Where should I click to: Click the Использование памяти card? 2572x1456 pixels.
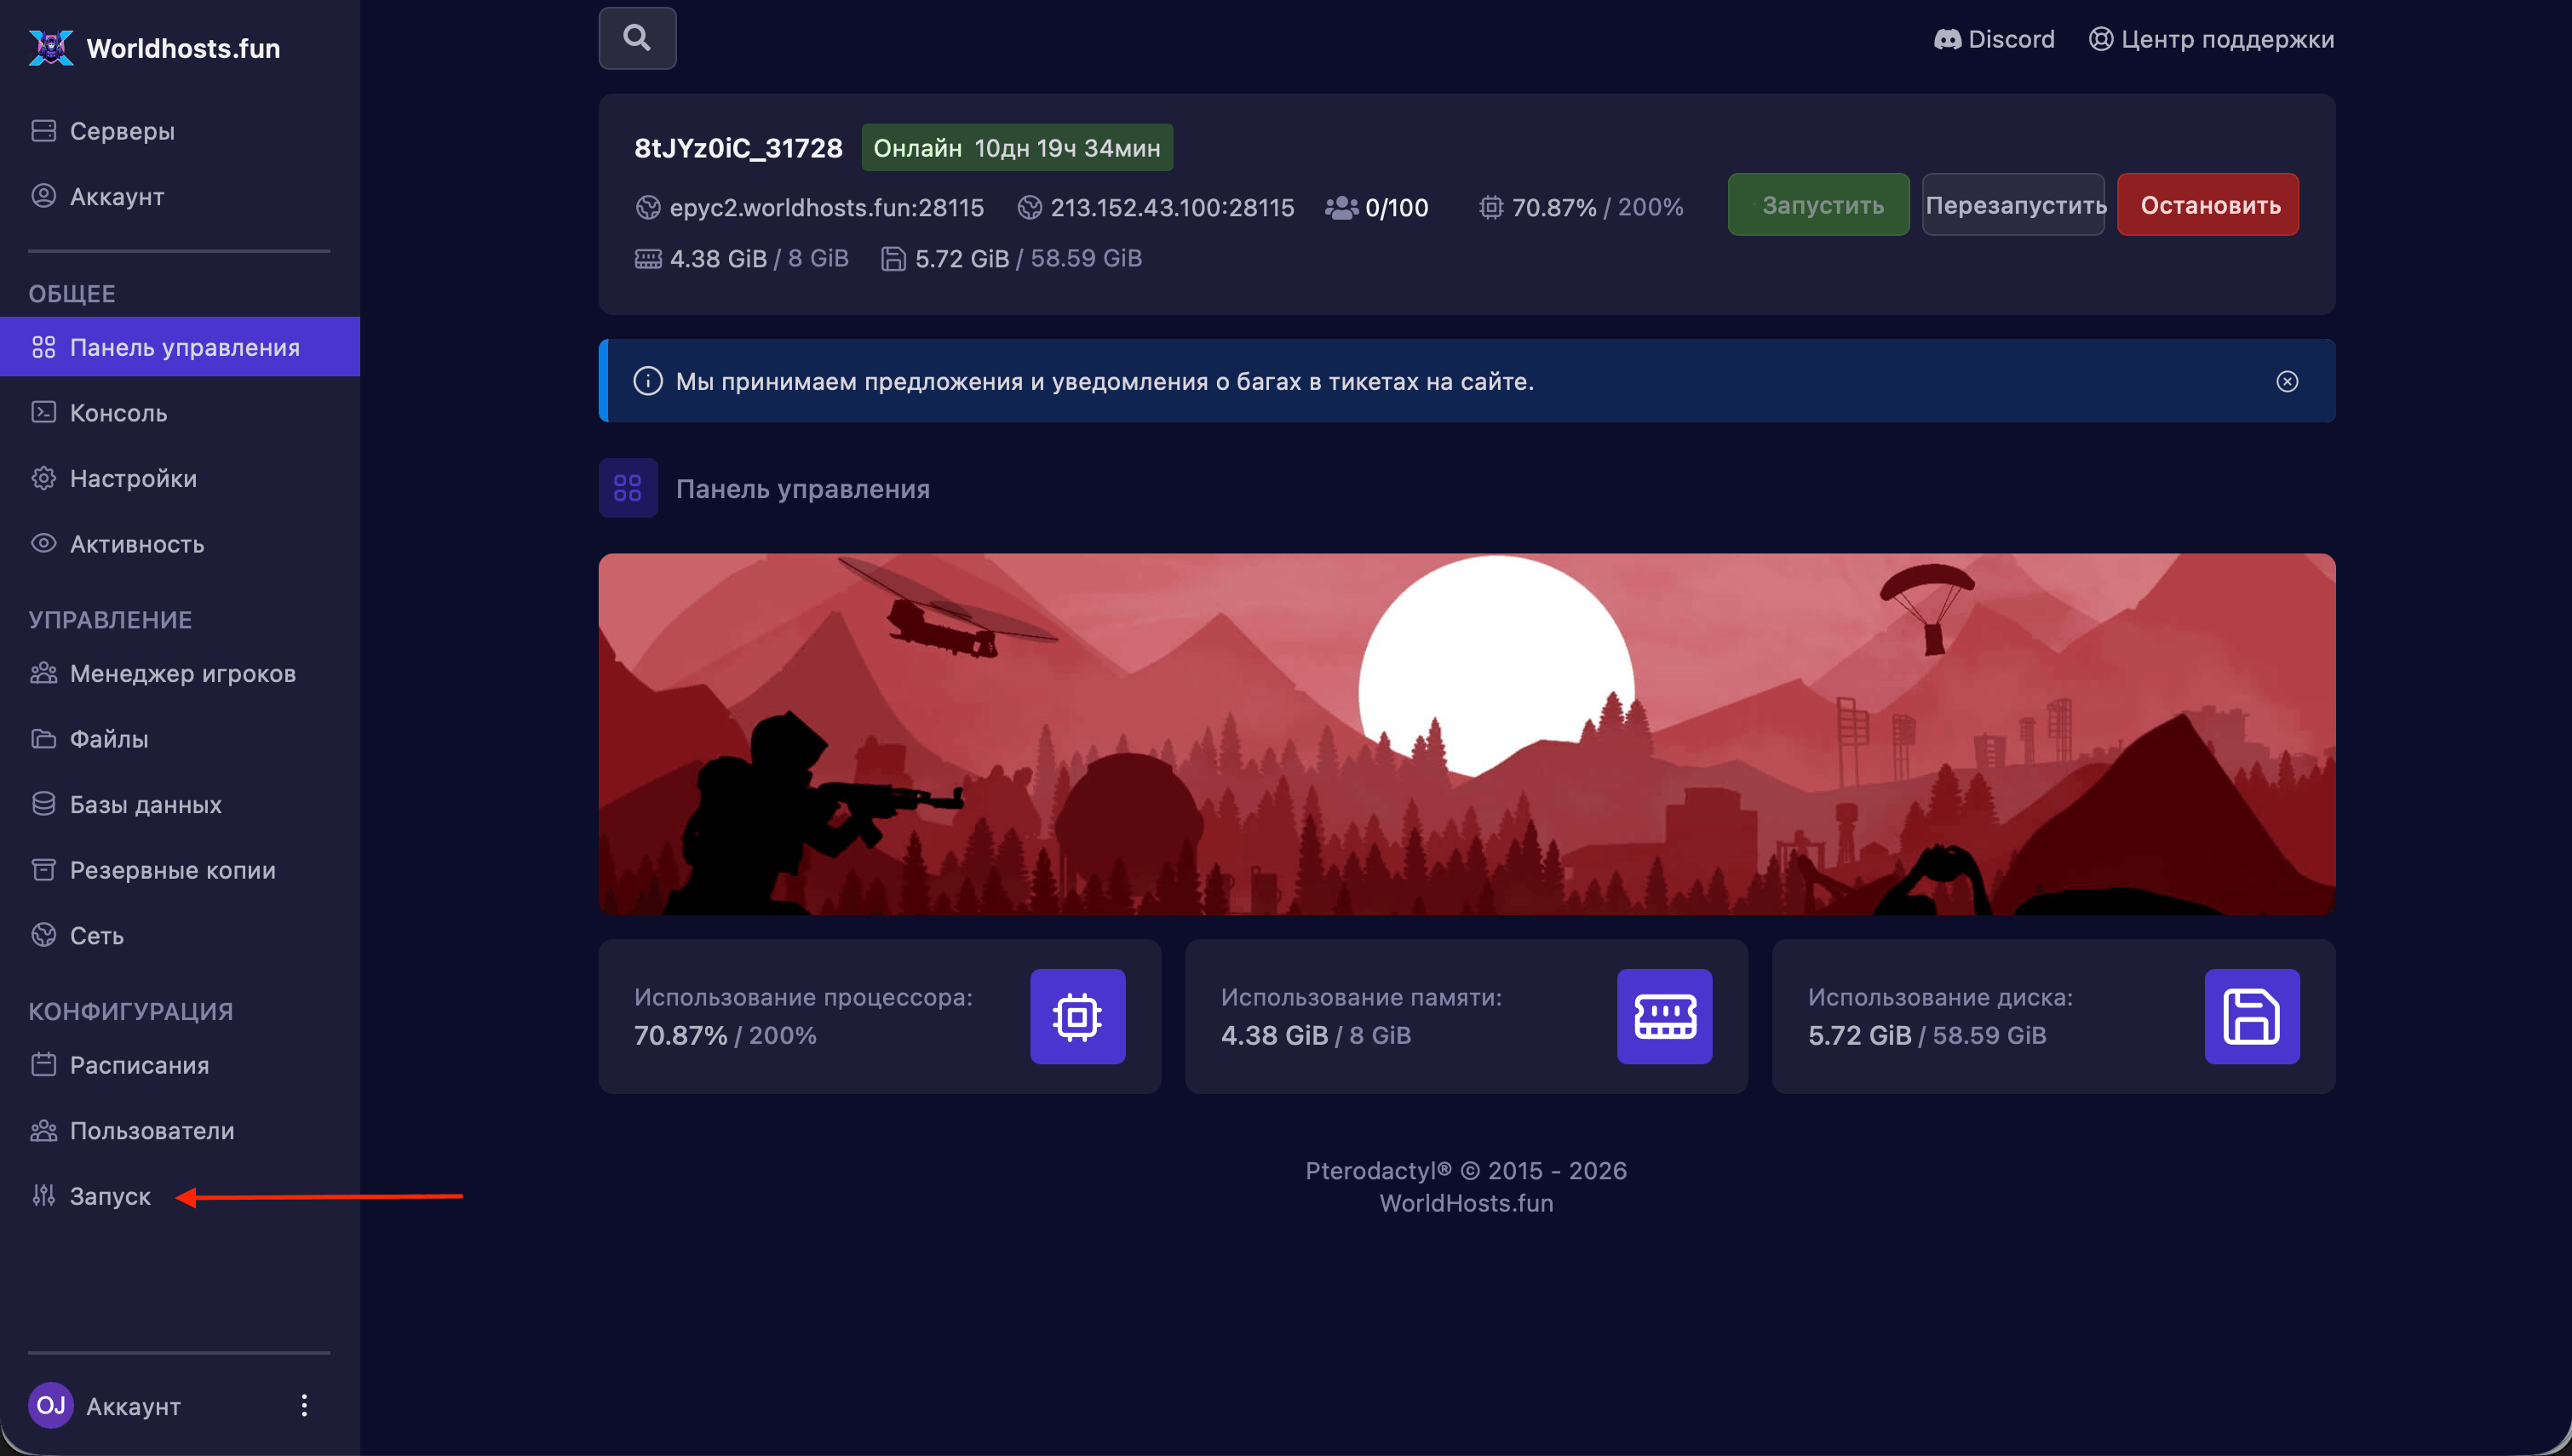(1467, 1017)
